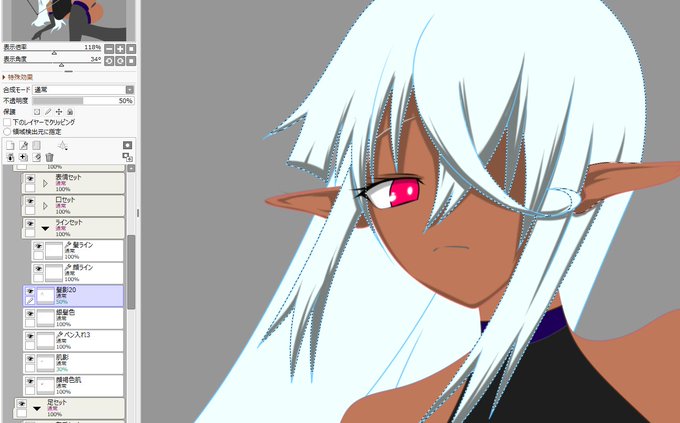Image resolution: width=680 pixels, height=423 pixels.
Task: Click the layer list vertical scrollbar thumb
Action: coord(131,272)
